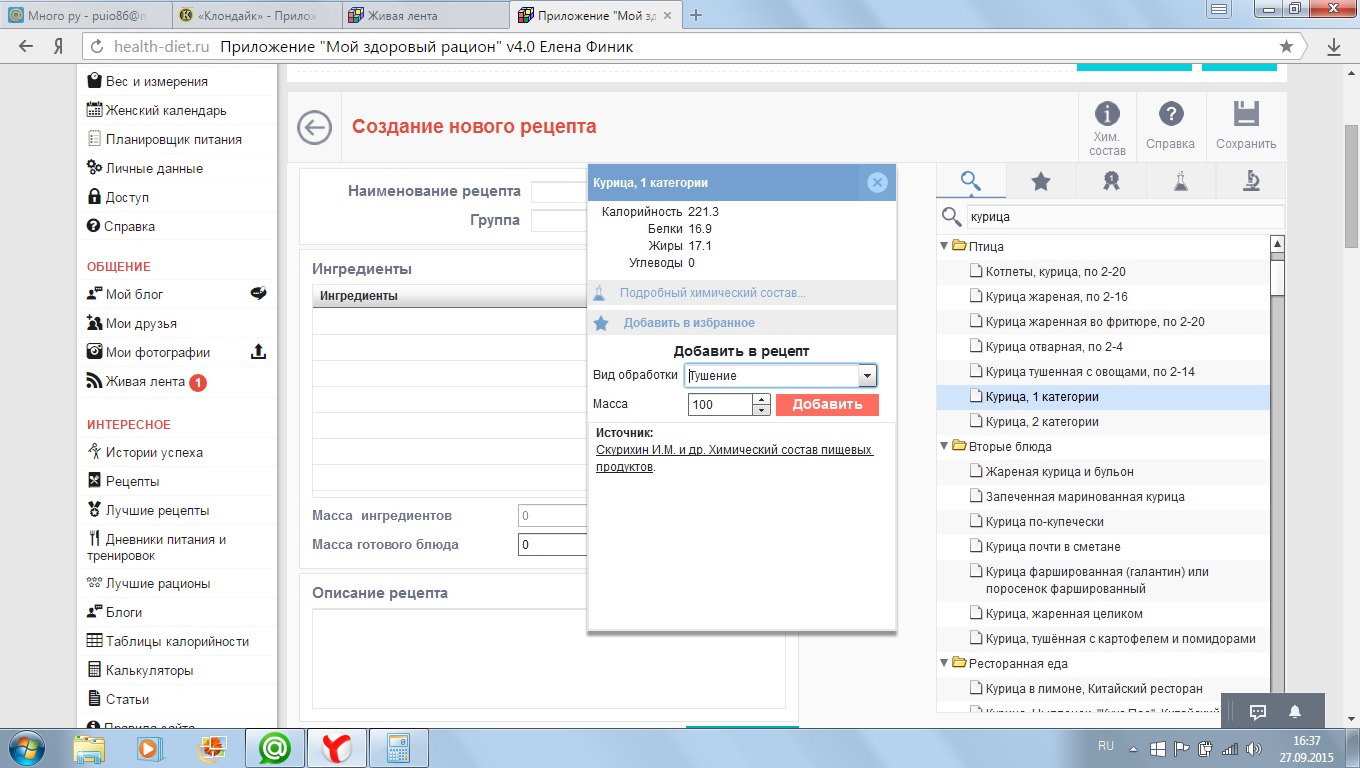Select Курица отварная, по 2-4 item
Image resolution: width=1360 pixels, height=768 pixels.
pyautogui.click(x=1054, y=347)
